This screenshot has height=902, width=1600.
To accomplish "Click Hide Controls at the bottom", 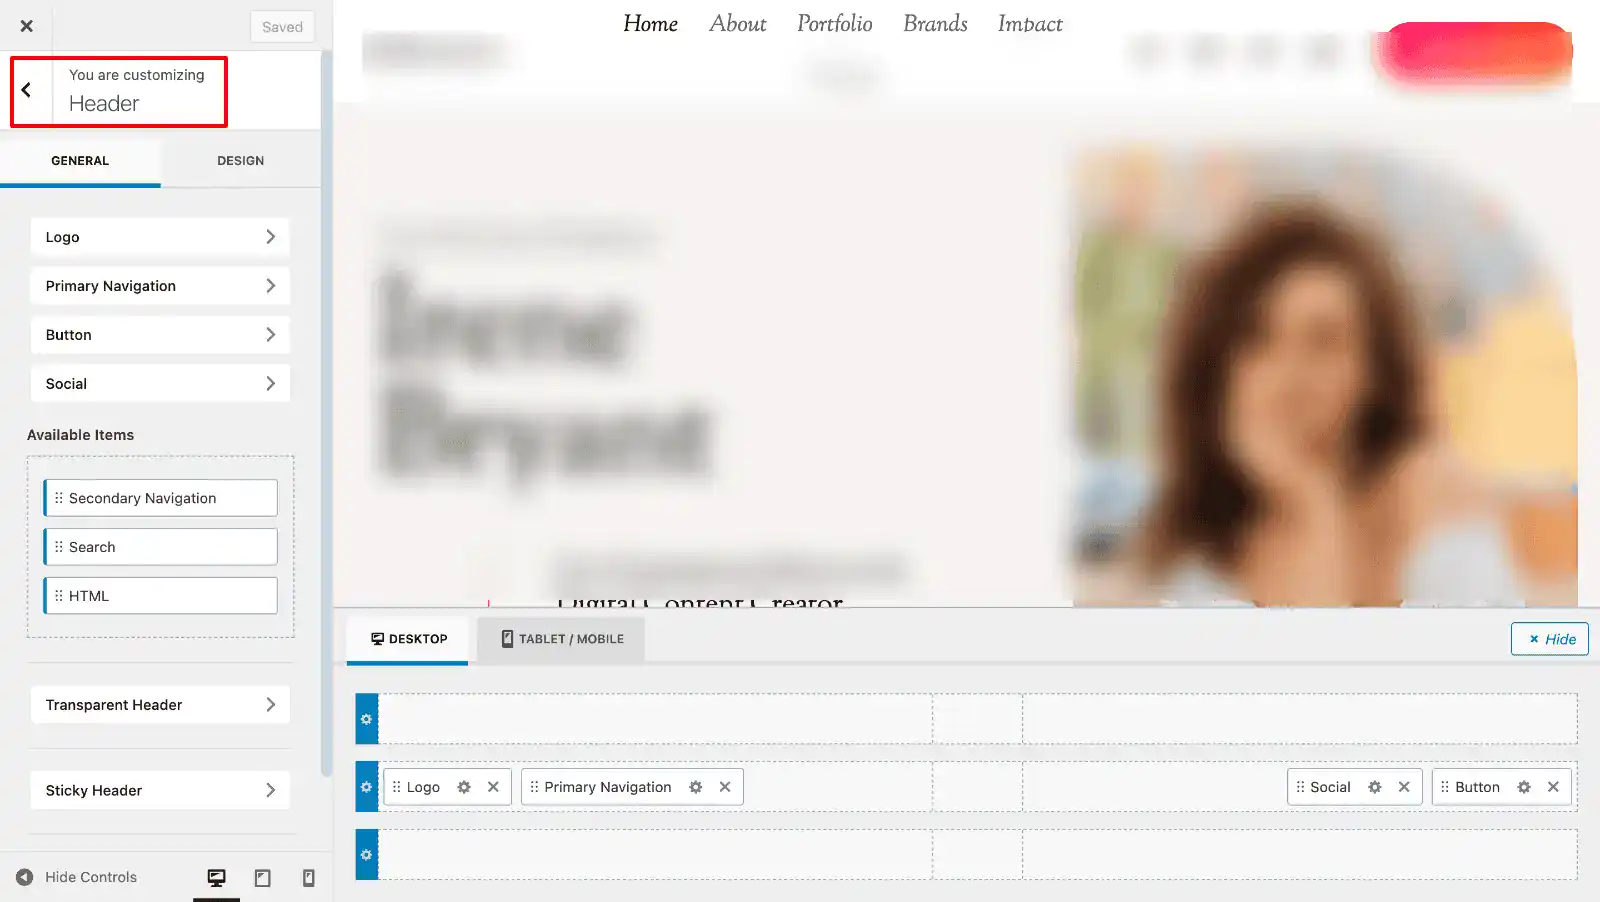I will click(x=77, y=877).
